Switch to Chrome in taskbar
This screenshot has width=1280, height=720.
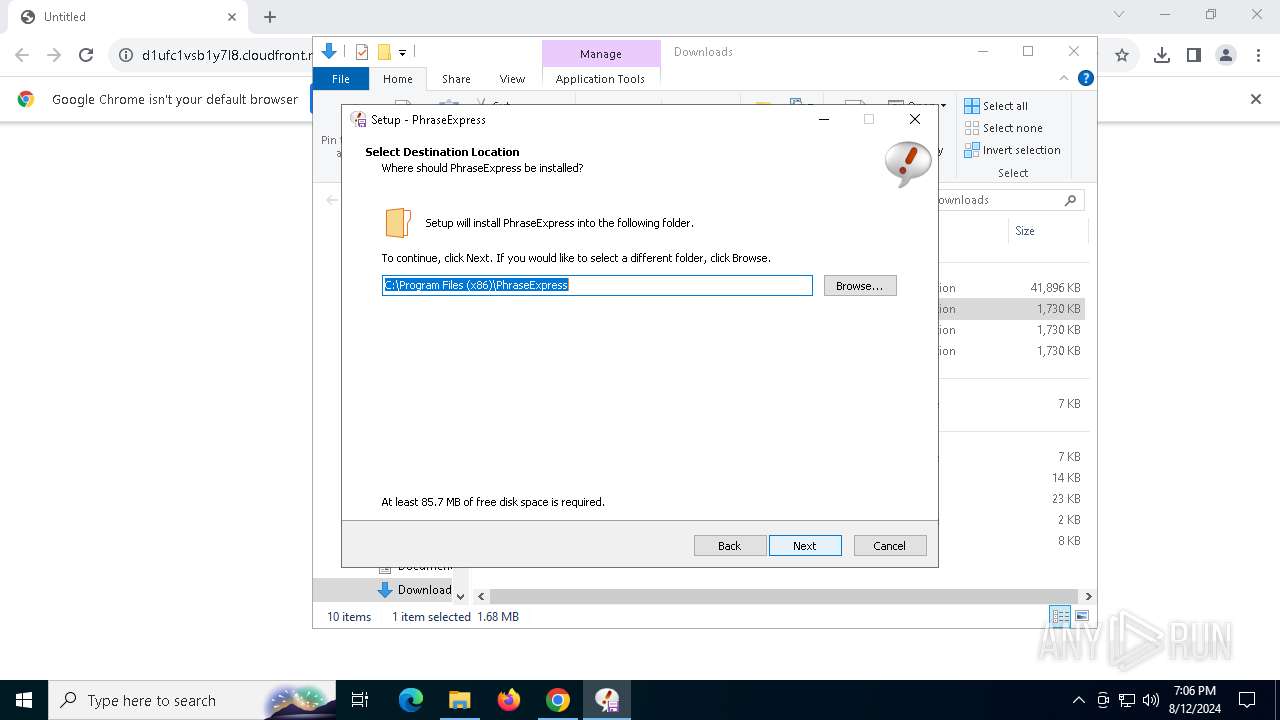pyautogui.click(x=558, y=700)
